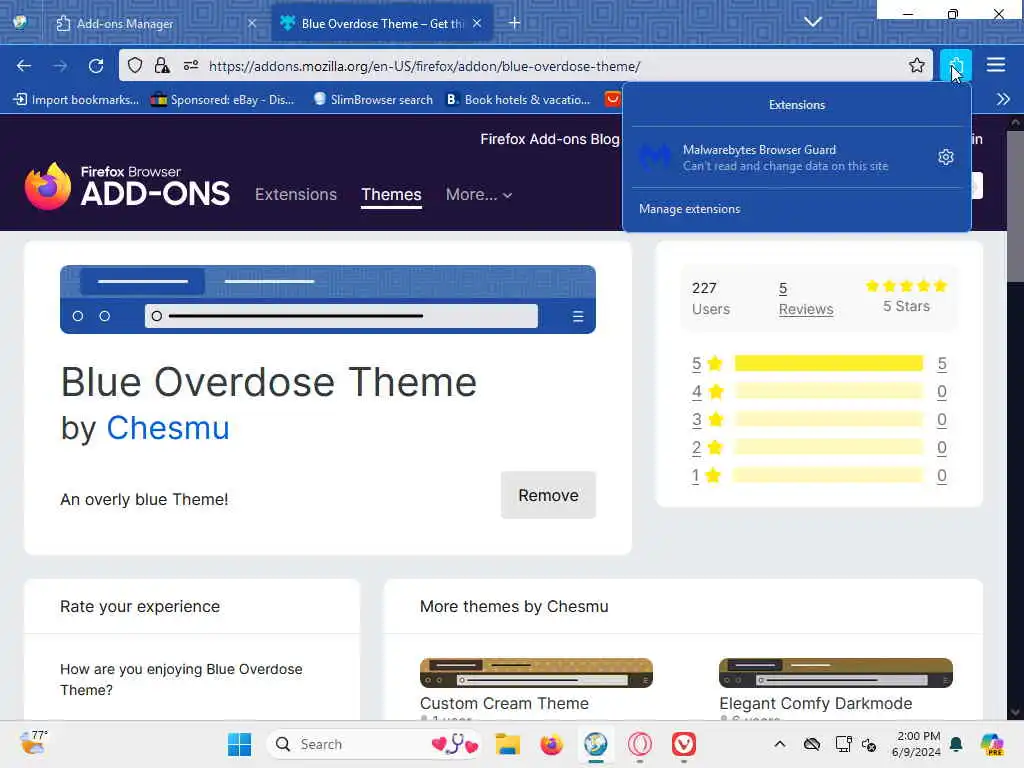1024x768 pixels.
Task: Open Import bookmarks bookmark item
Action: coord(77,100)
